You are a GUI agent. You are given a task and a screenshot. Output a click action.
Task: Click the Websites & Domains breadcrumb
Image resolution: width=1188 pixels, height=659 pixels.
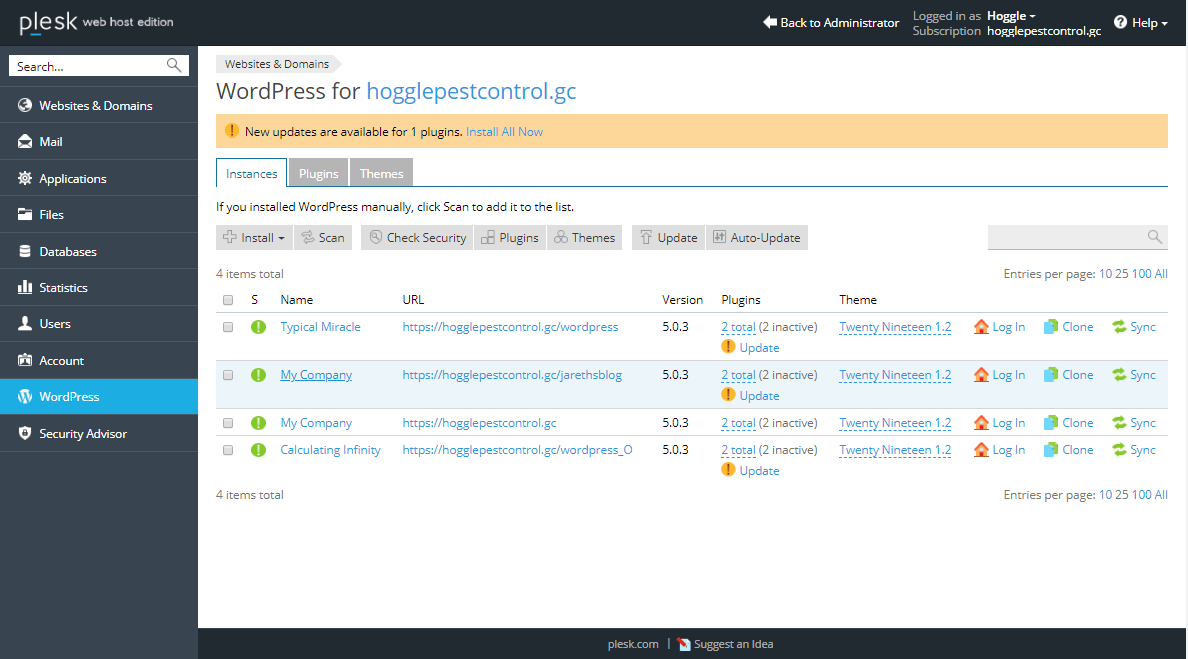[x=277, y=64]
